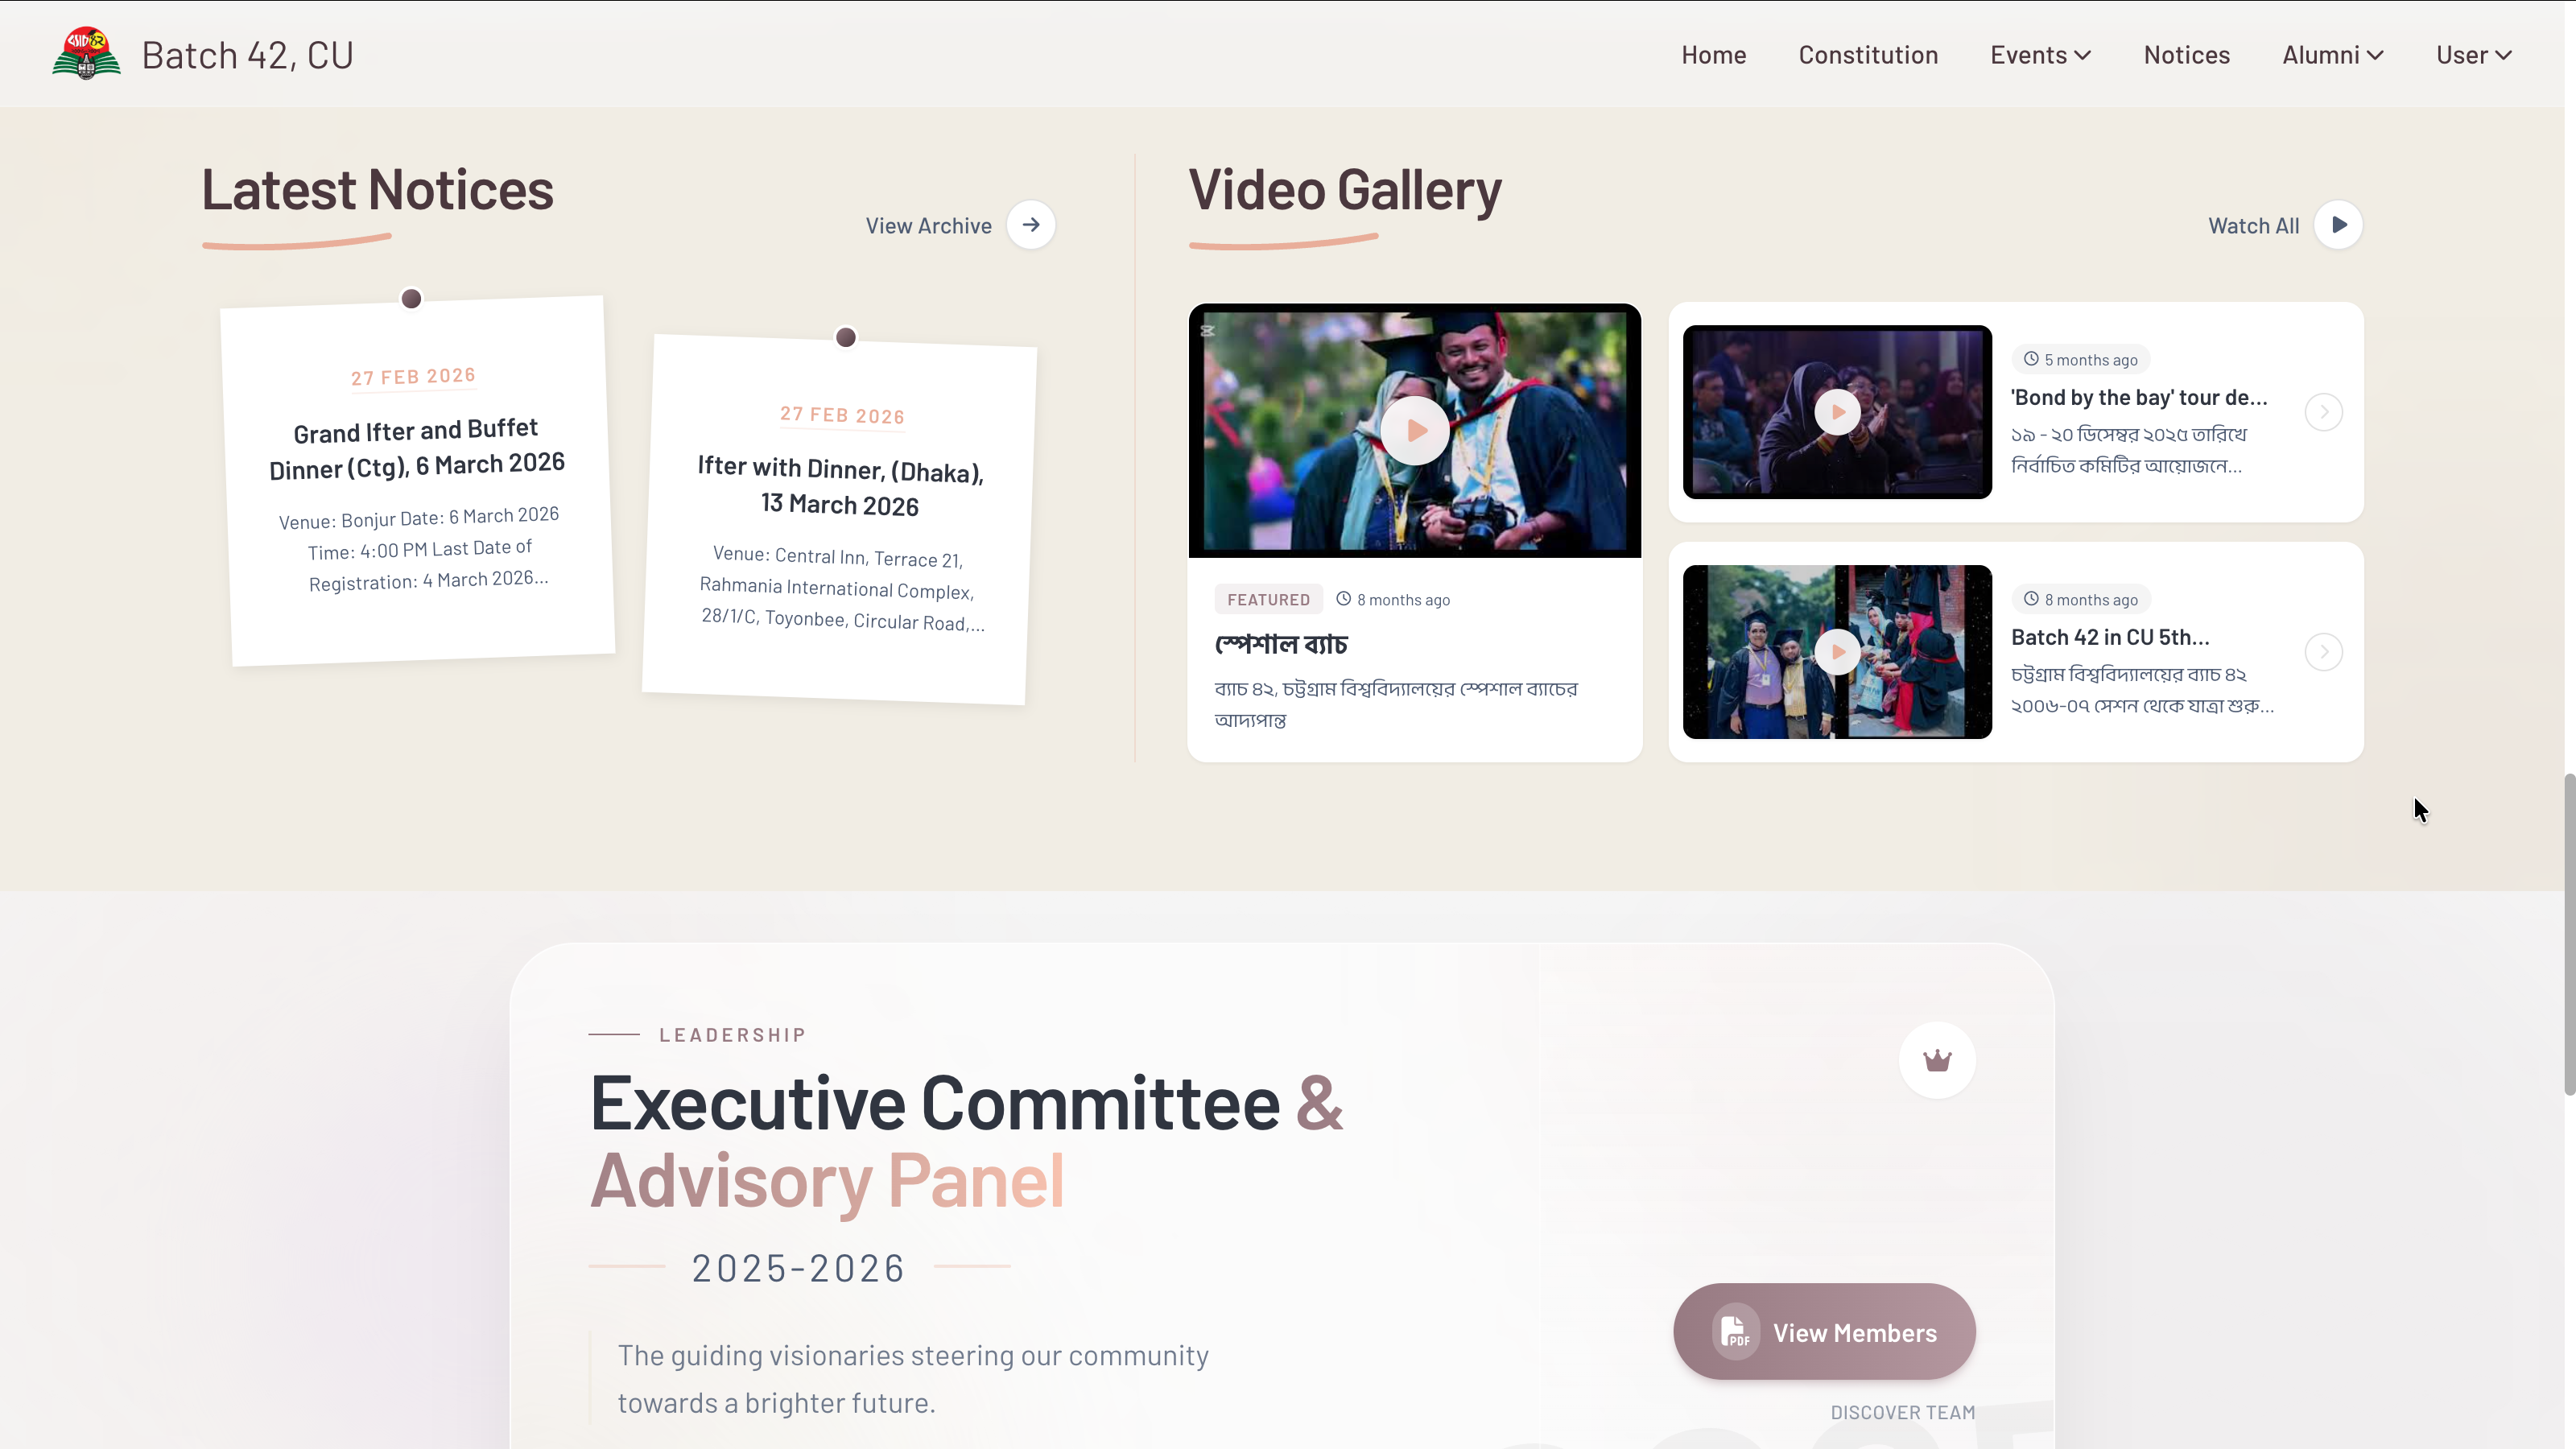Click '8 months ago' on featured video

coord(1403,600)
